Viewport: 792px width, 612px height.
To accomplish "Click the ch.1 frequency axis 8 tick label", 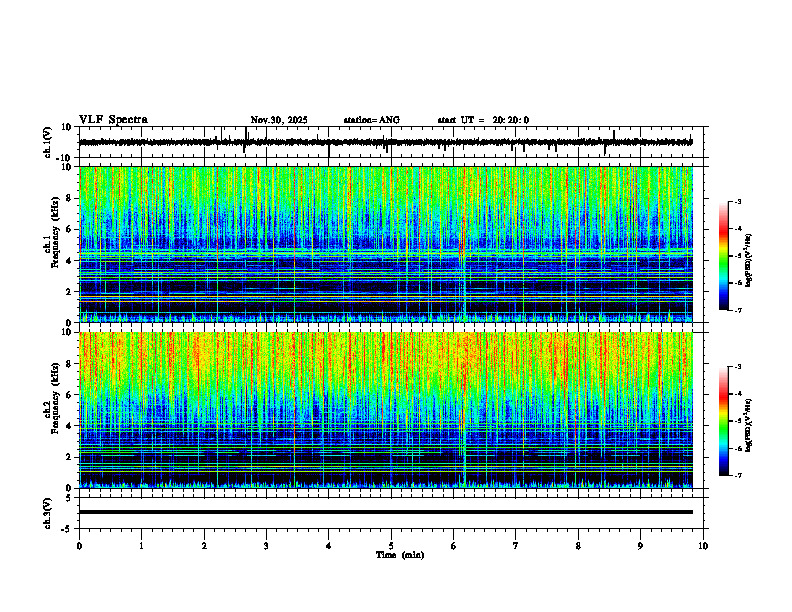I will [69, 198].
